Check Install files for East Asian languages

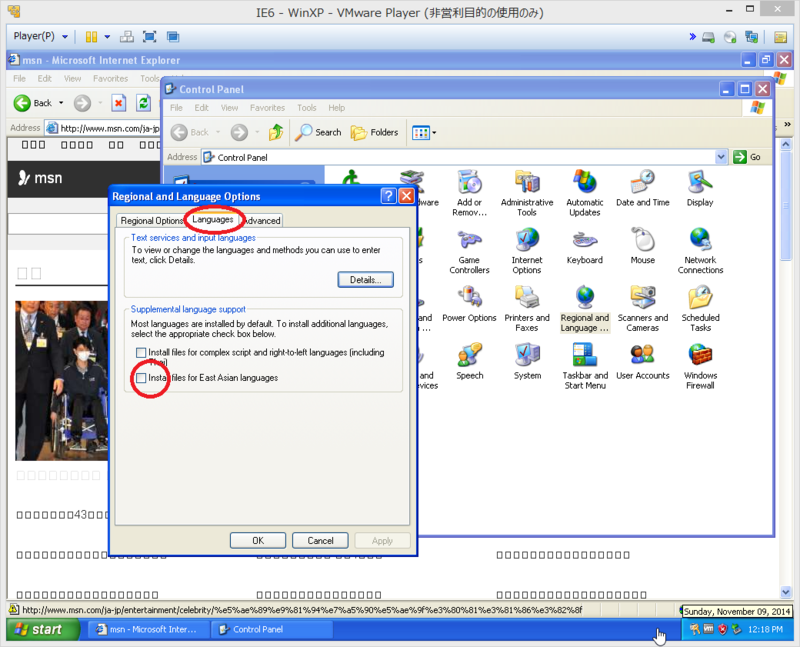pos(141,378)
